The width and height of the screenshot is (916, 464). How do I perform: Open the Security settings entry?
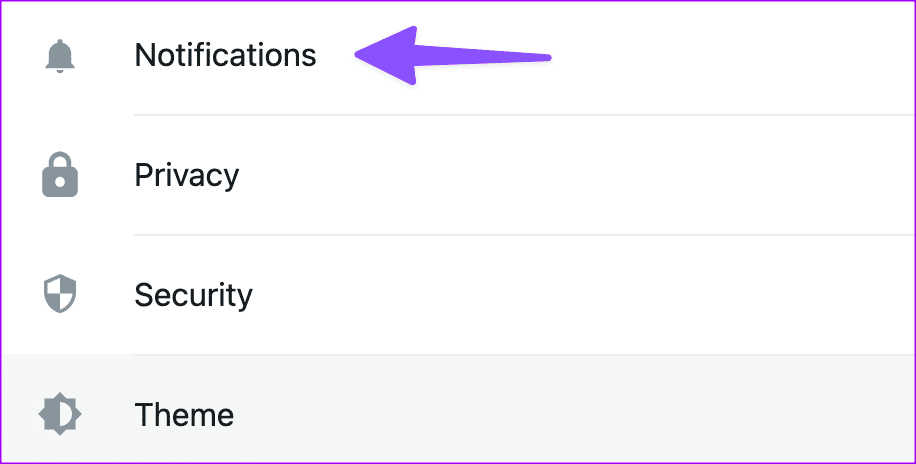pyautogui.click(x=458, y=295)
